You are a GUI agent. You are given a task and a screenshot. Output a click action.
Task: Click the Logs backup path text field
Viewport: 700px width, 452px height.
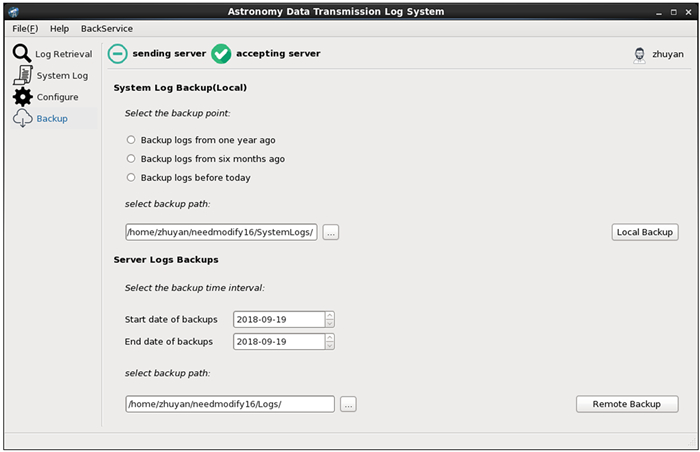(229, 404)
